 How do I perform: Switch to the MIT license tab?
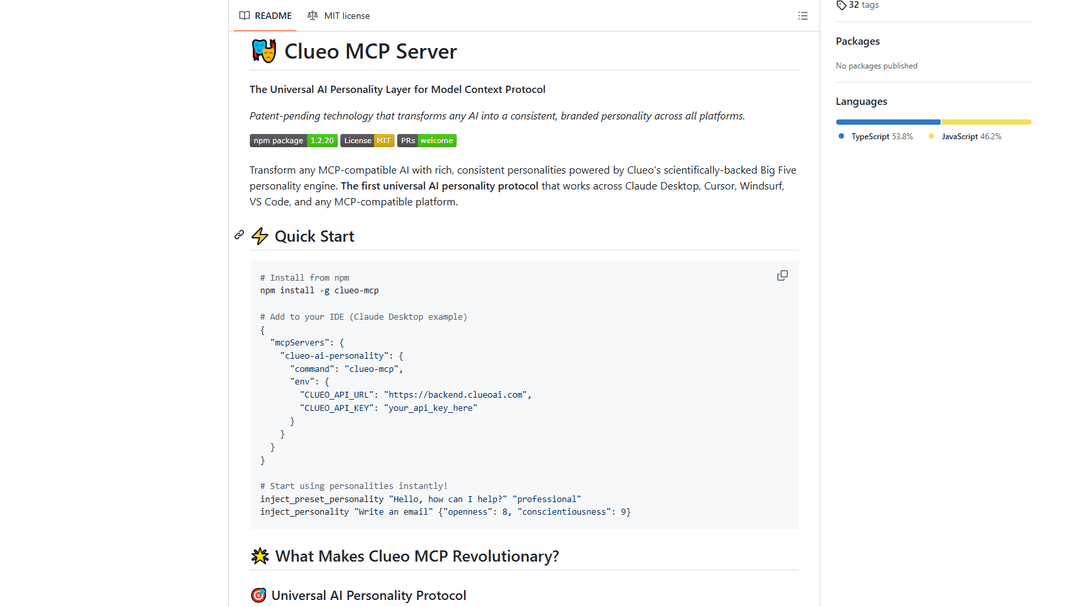338,15
